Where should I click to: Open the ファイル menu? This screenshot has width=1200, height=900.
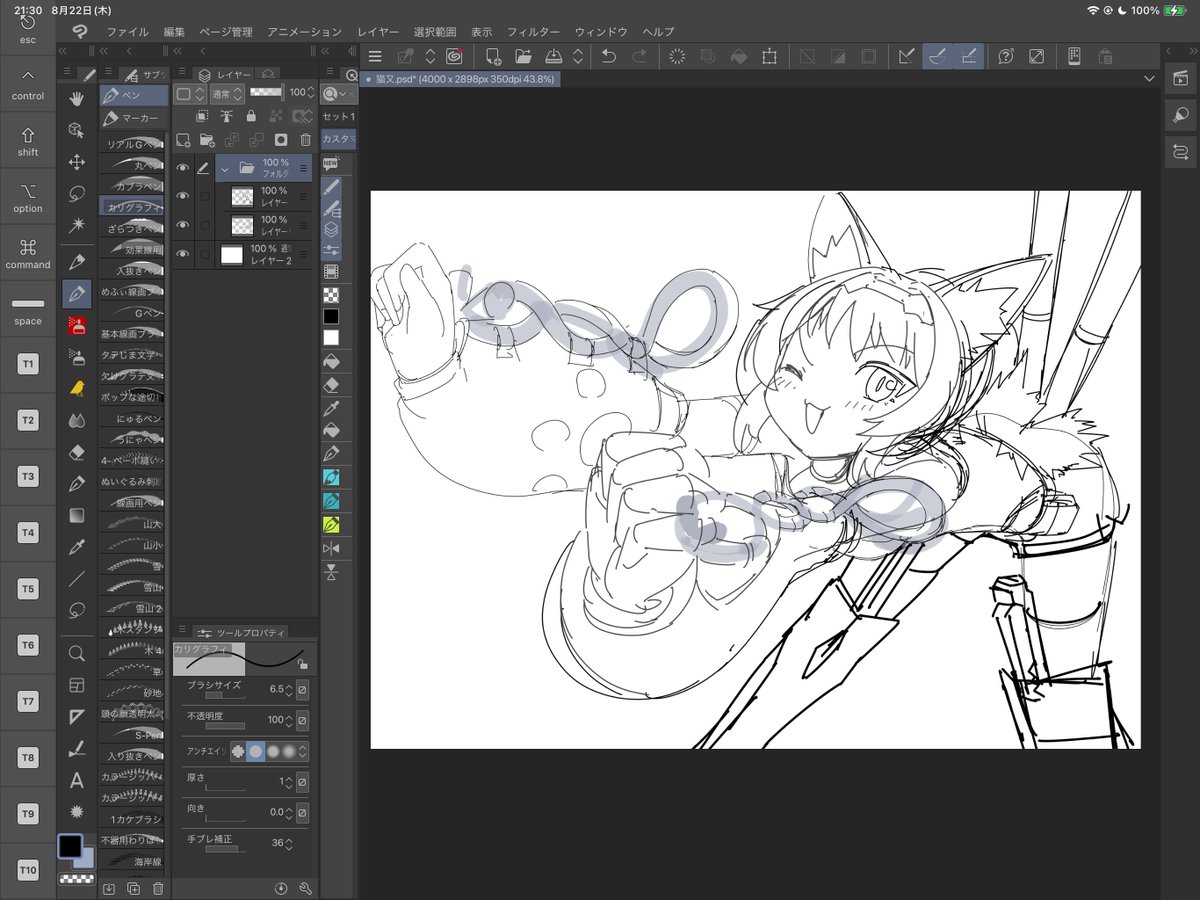[x=127, y=32]
